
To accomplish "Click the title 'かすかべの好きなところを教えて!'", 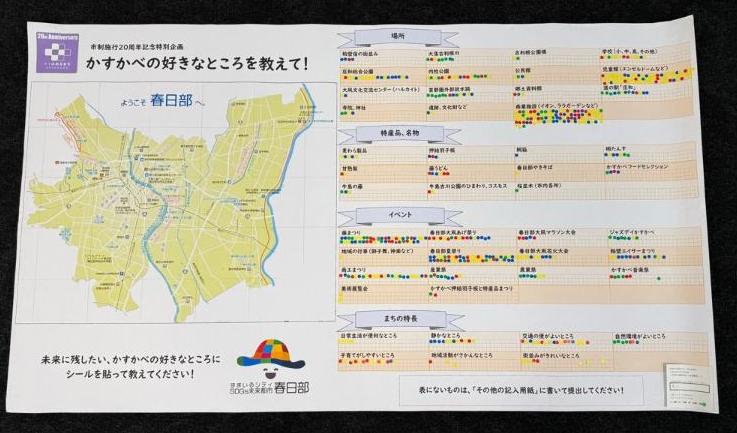I will click(x=197, y=63).
